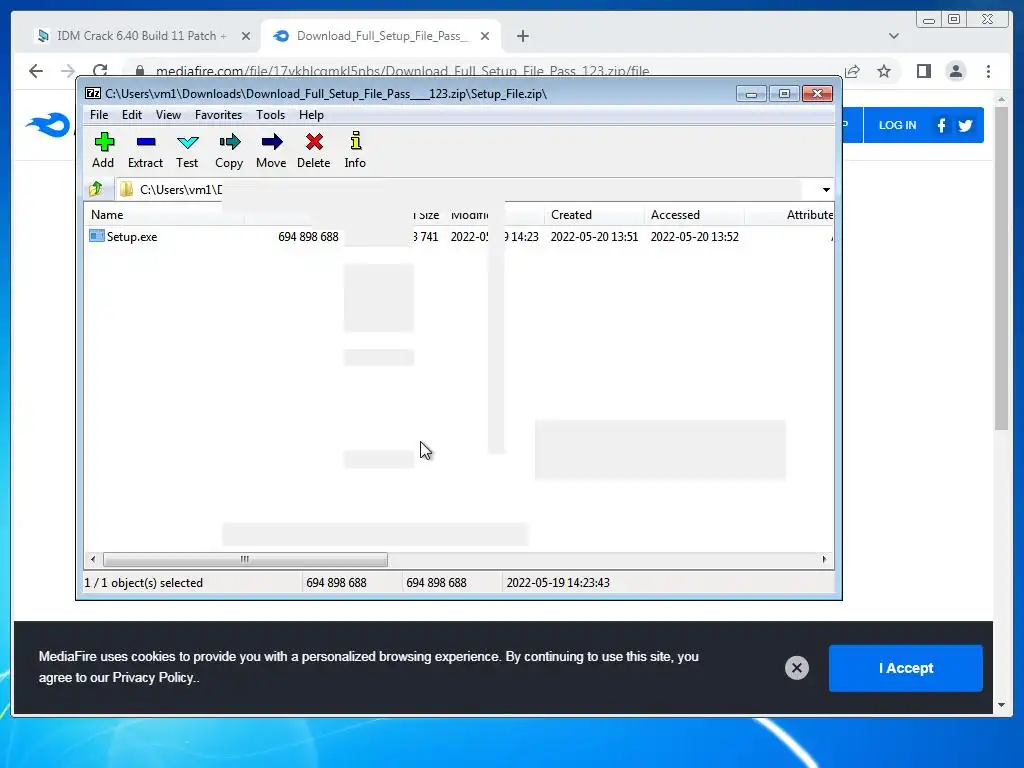
Task: Open Chrome's three-dot menu
Action: click(x=988, y=71)
